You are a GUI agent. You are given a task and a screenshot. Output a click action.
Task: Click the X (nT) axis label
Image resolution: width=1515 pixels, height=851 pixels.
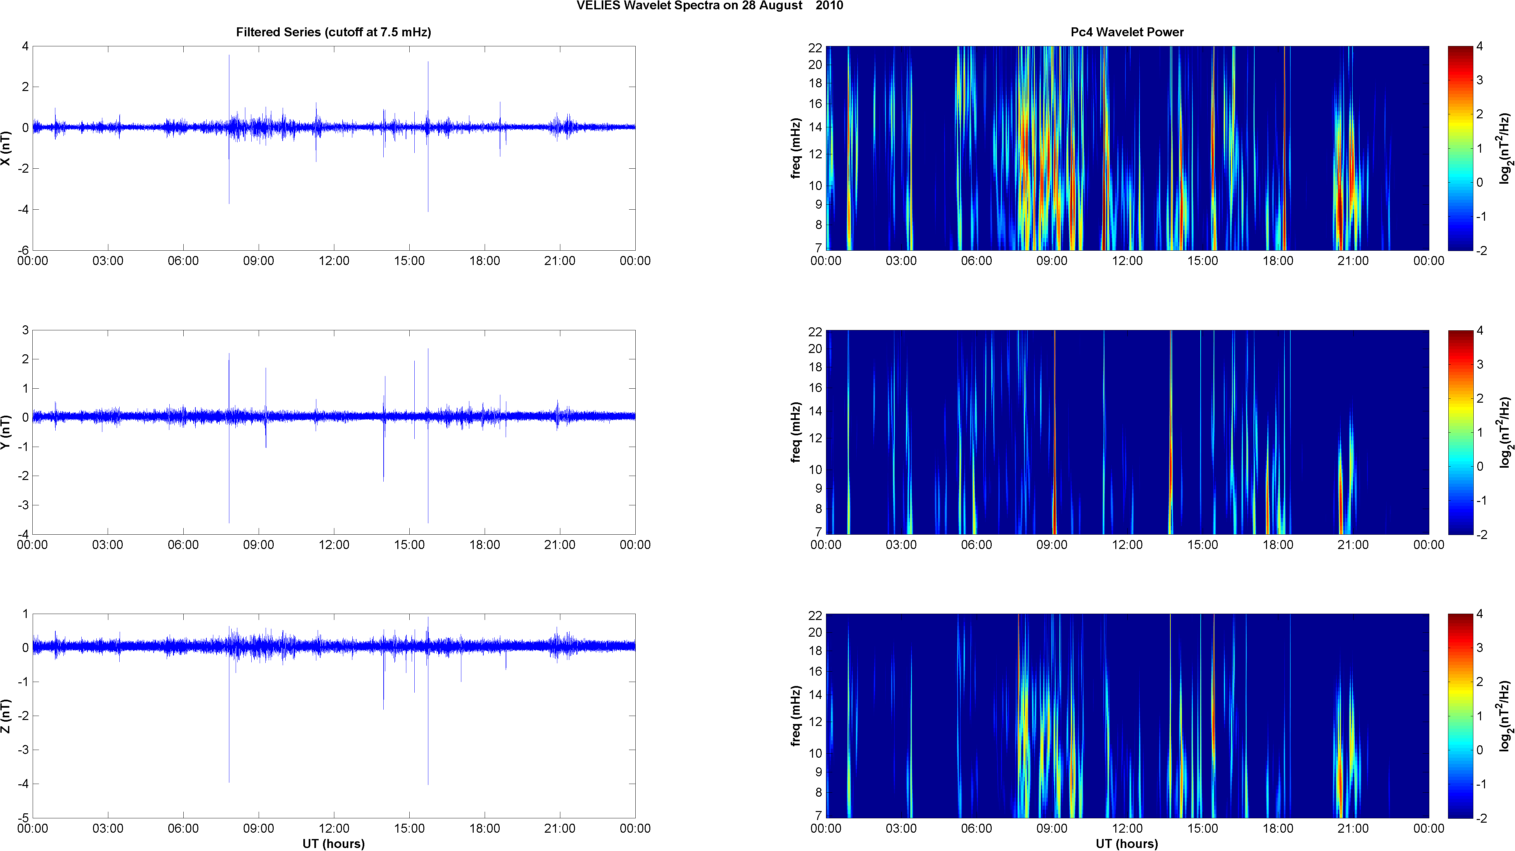[6, 148]
